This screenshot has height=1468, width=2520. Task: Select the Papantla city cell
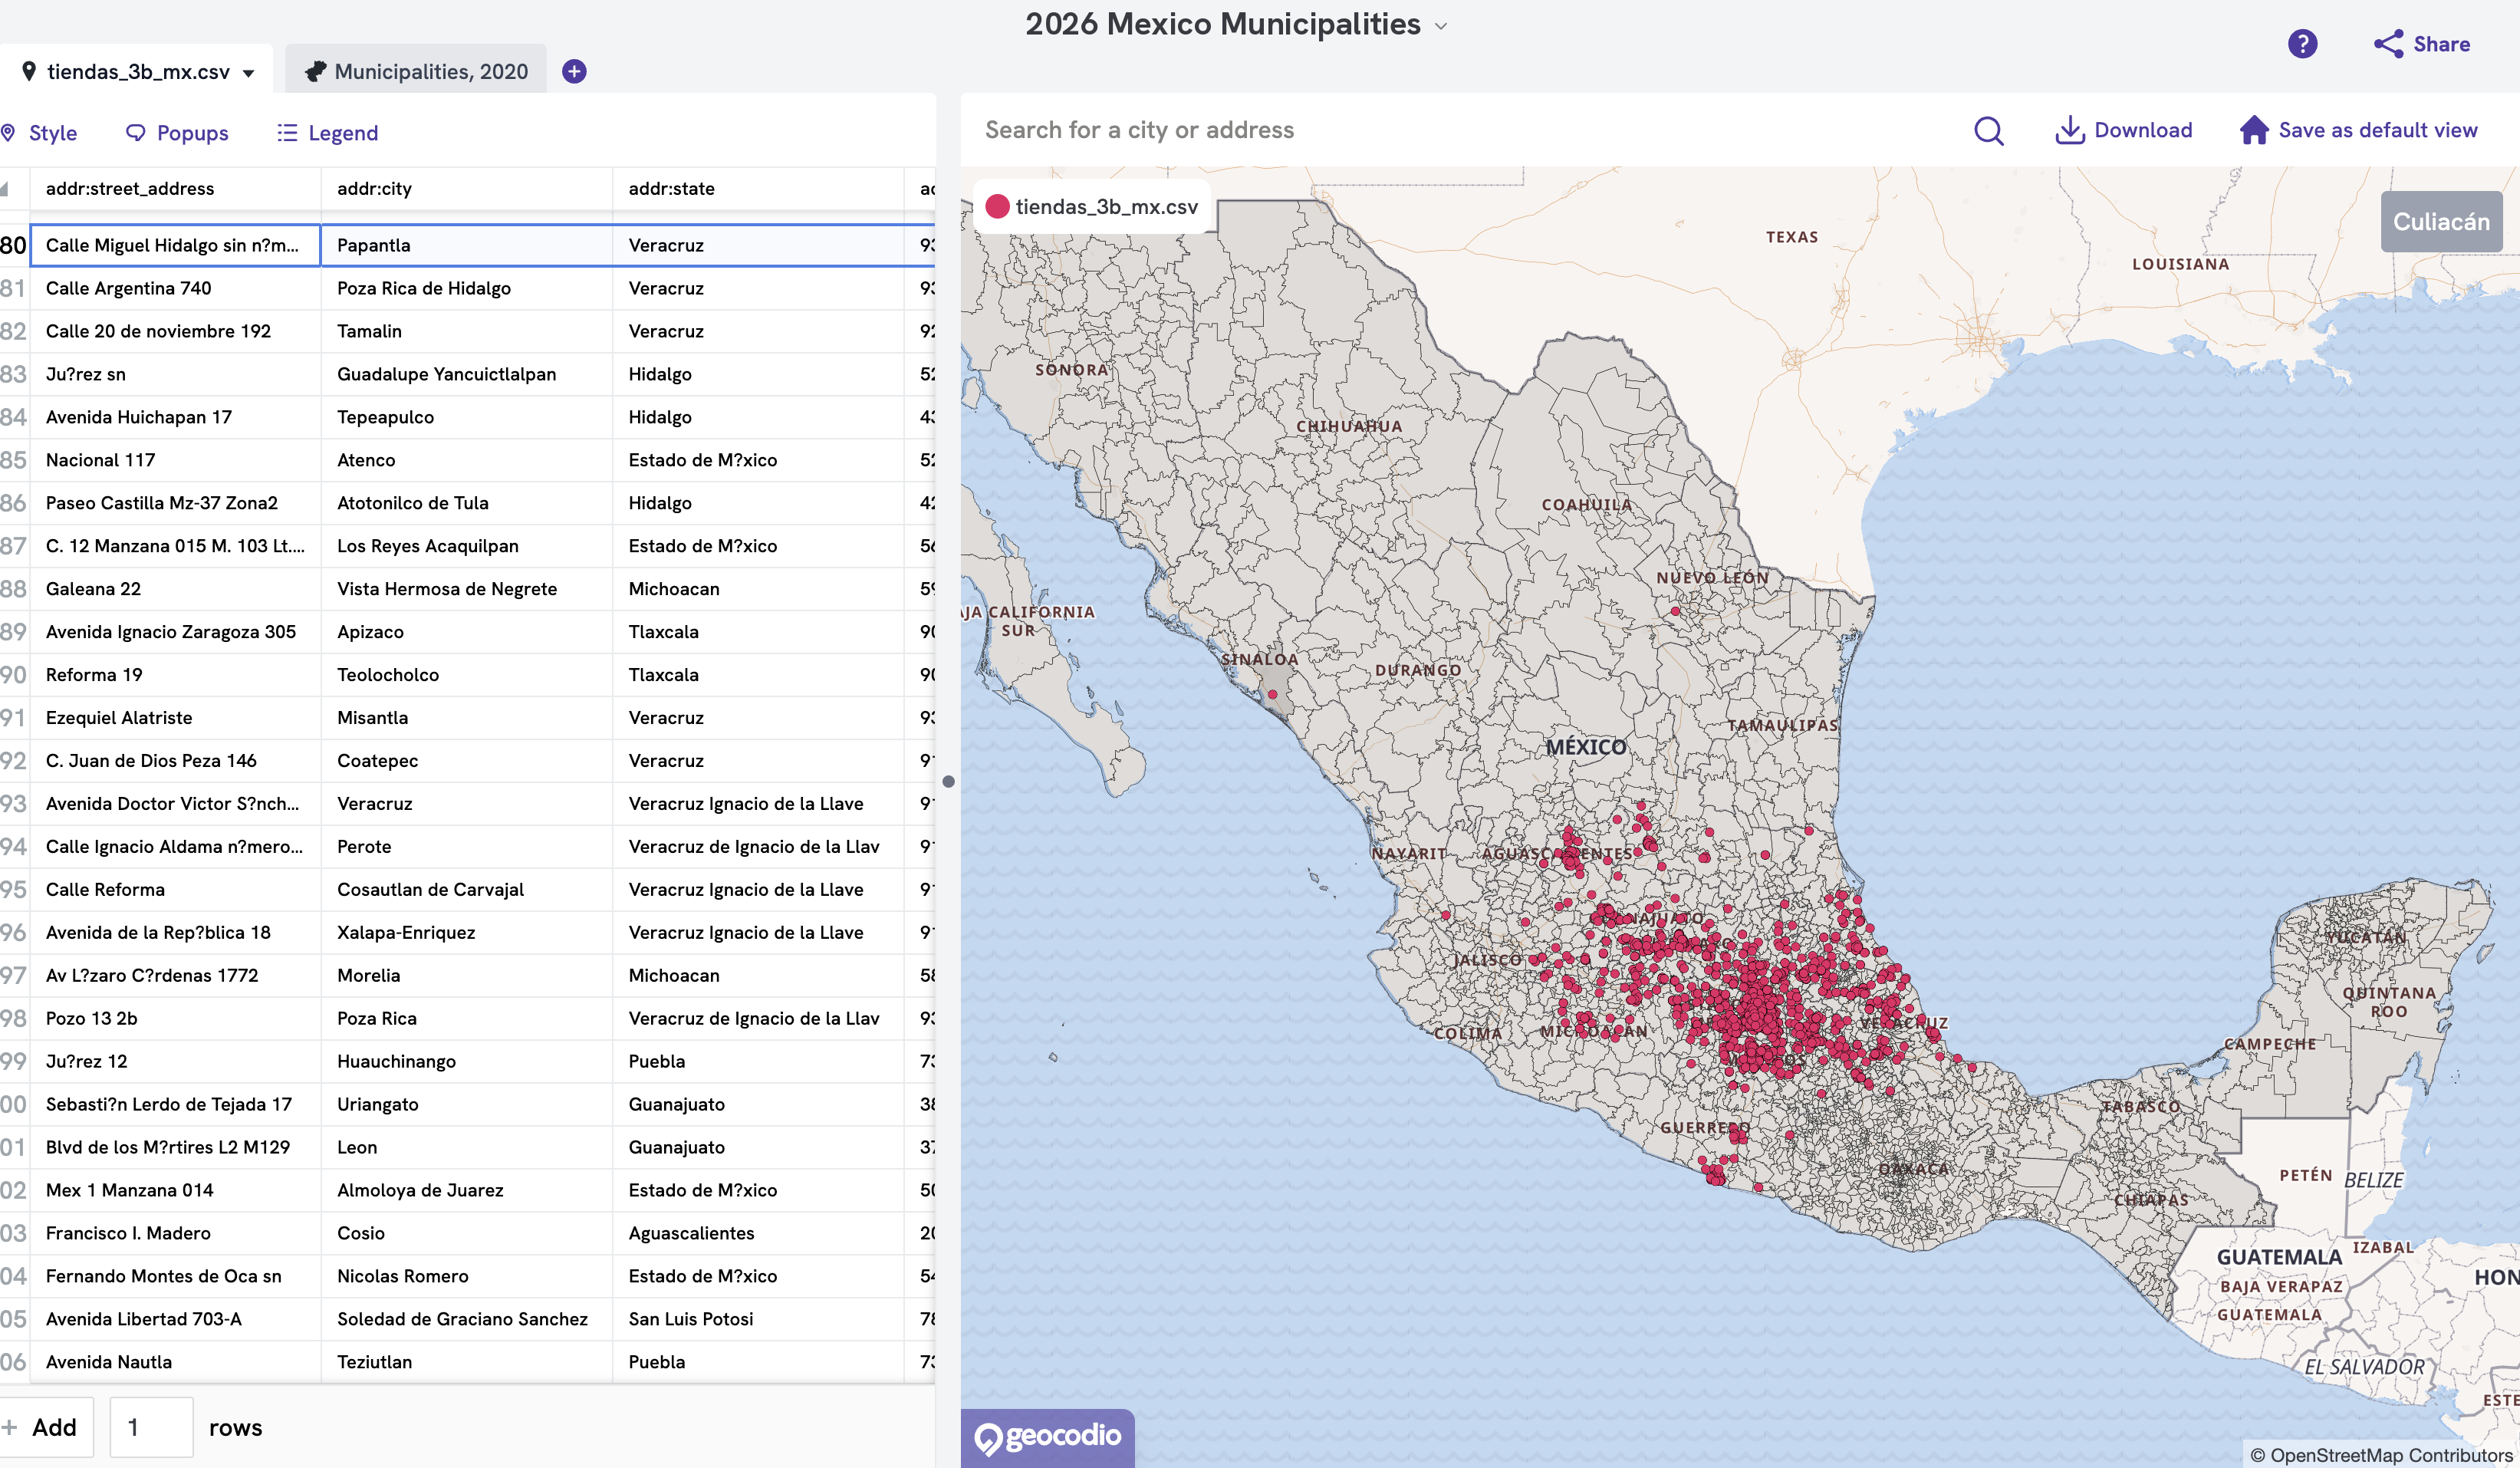pos(466,245)
